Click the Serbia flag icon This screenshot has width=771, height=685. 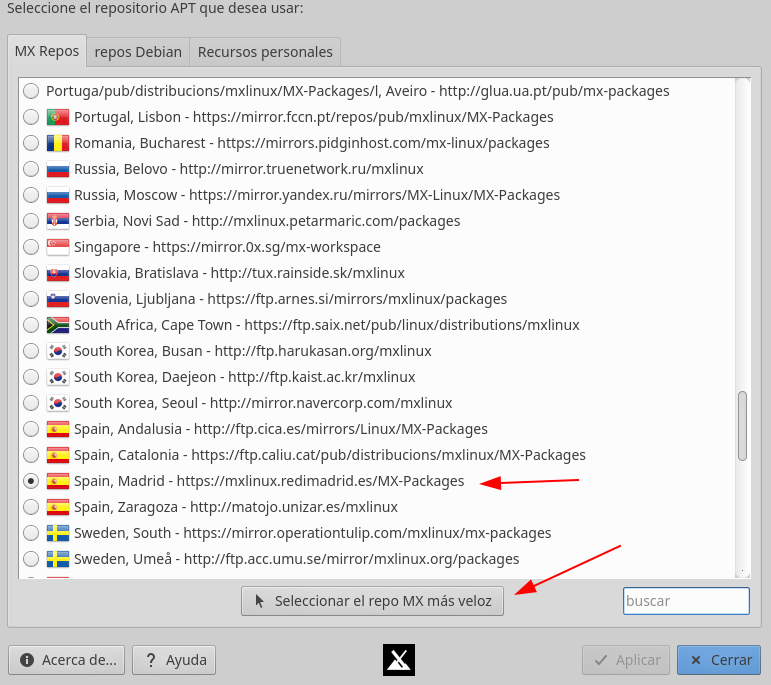(58, 221)
